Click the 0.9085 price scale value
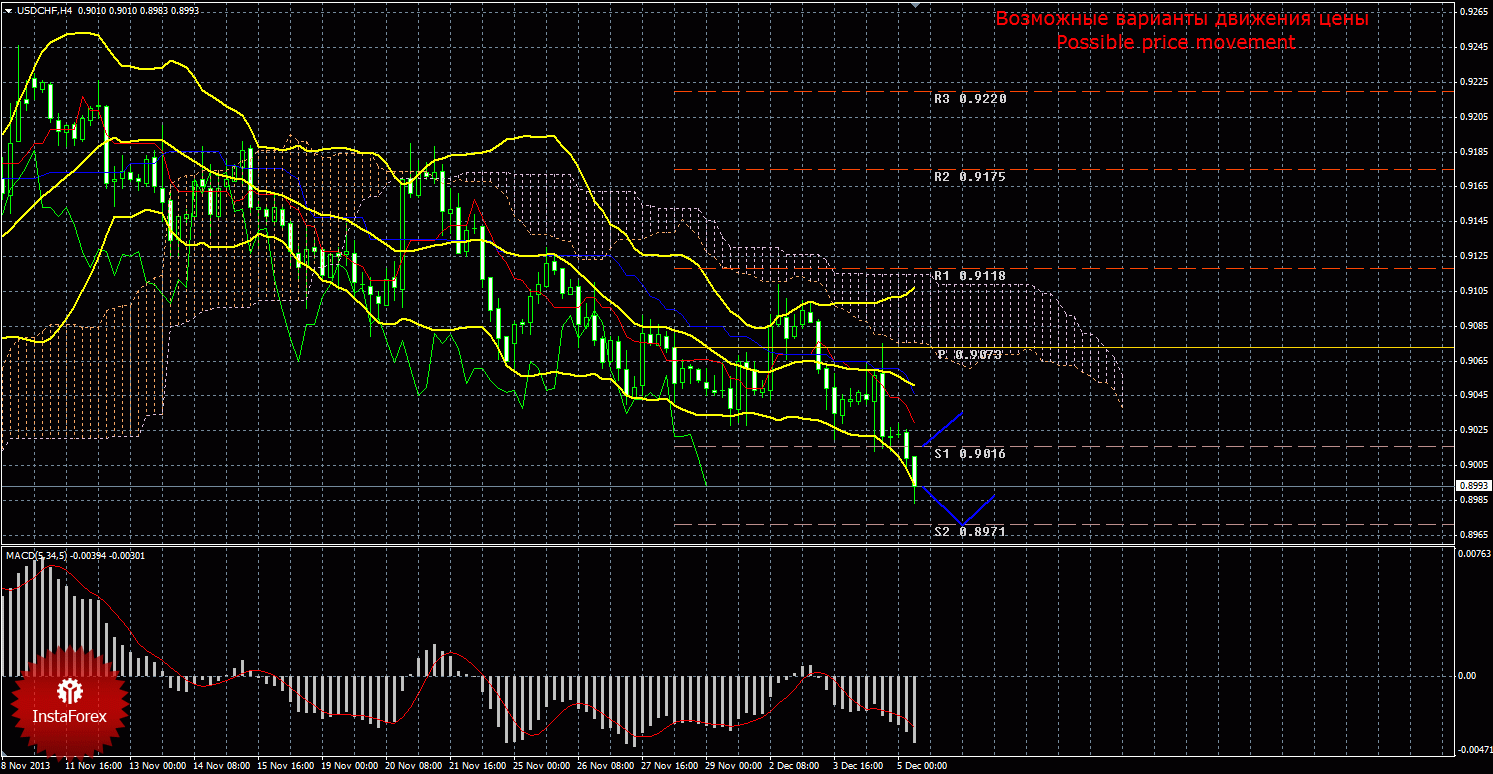Image resolution: width=1493 pixels, height=774 pixels. pyautogui.click(x=1473, y=326)
